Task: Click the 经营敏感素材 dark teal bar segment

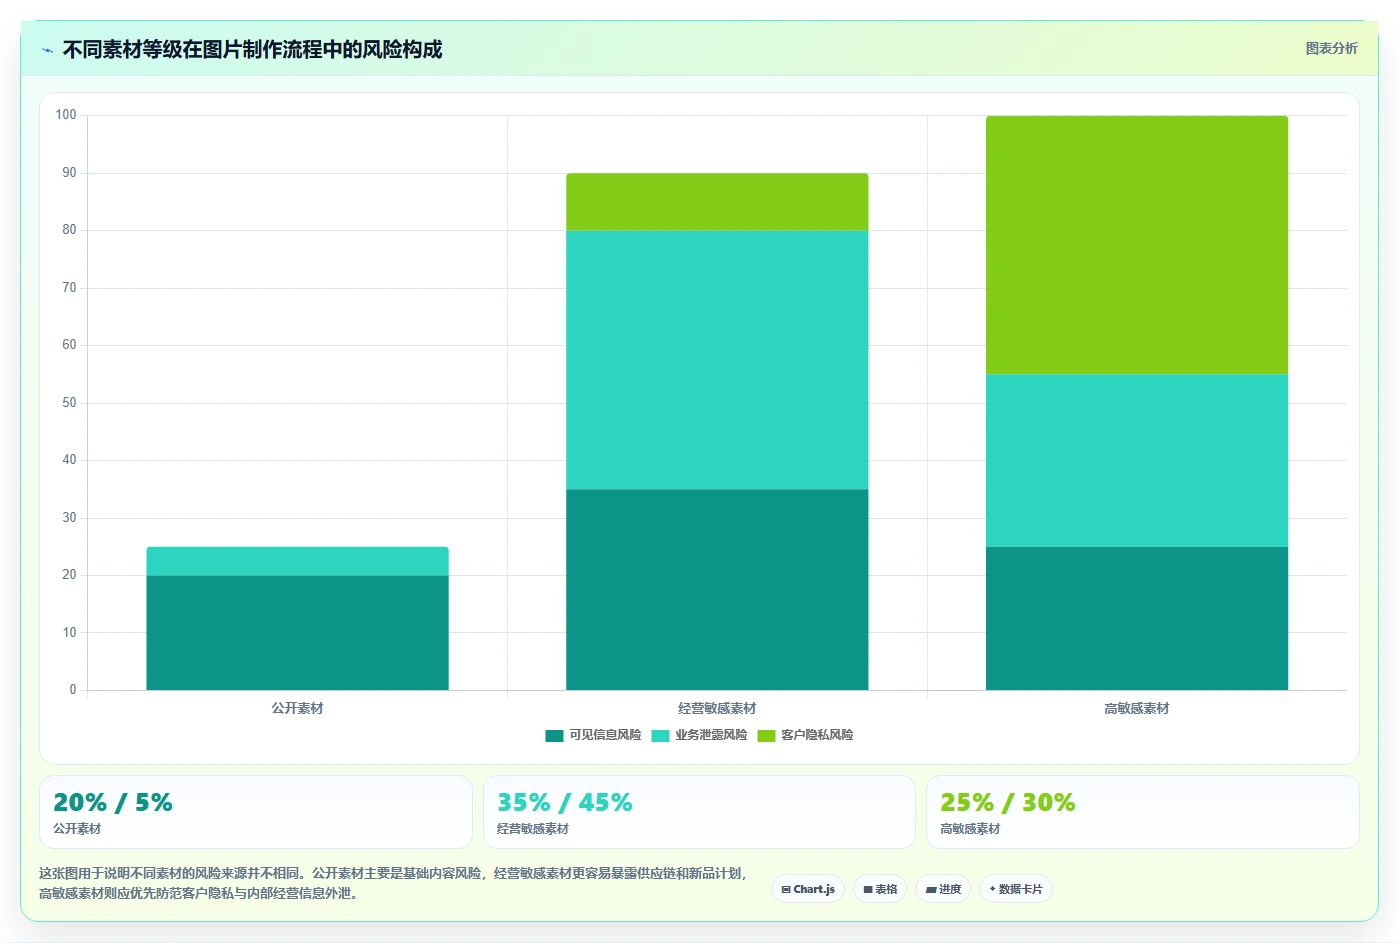Action: pos(717,589)
